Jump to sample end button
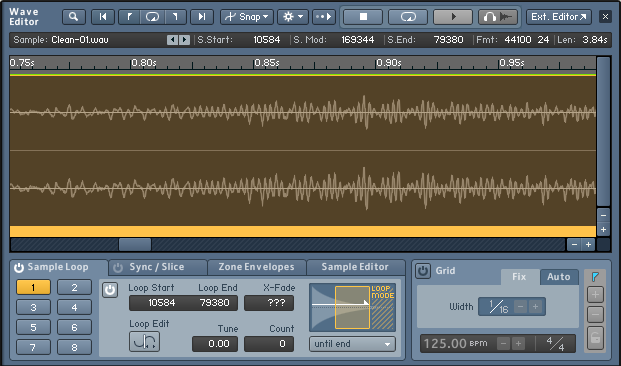 (202, 17)
